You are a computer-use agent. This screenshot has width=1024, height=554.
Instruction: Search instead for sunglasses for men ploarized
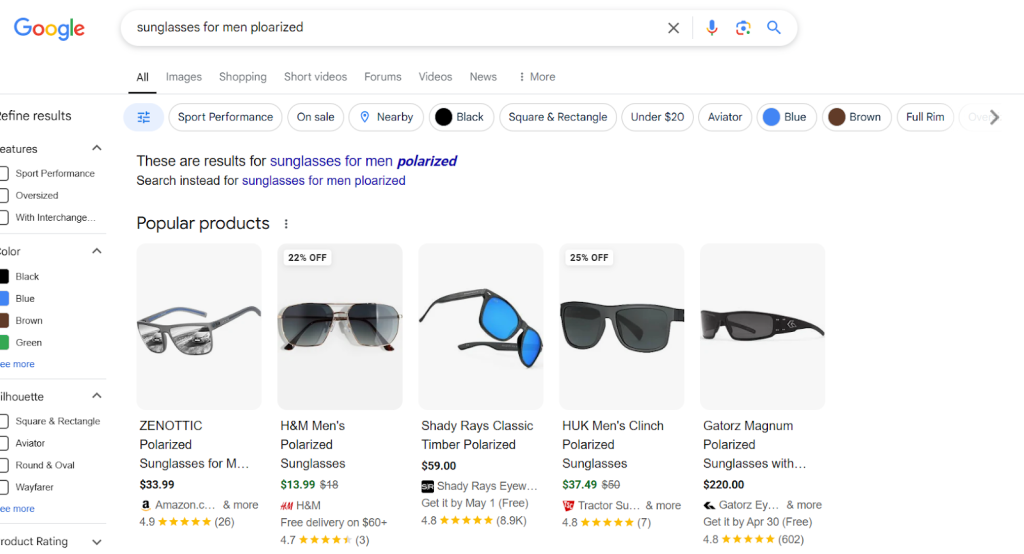[323, 181]
